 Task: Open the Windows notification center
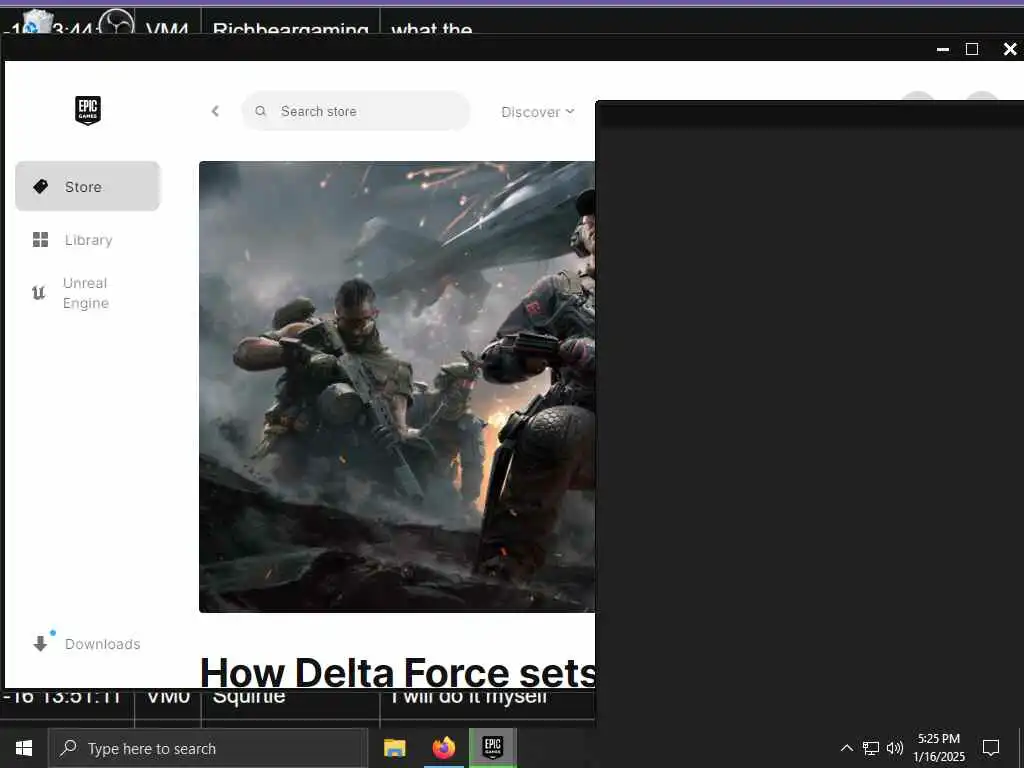[991, 748]
